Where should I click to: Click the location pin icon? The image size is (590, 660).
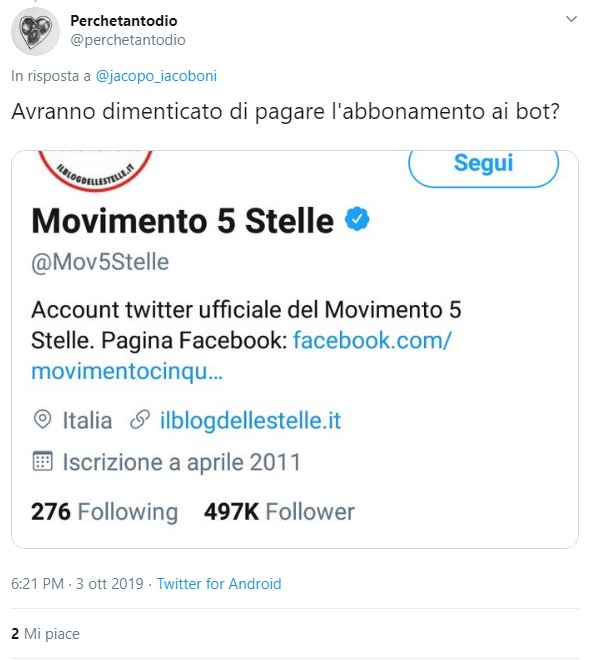42,420
